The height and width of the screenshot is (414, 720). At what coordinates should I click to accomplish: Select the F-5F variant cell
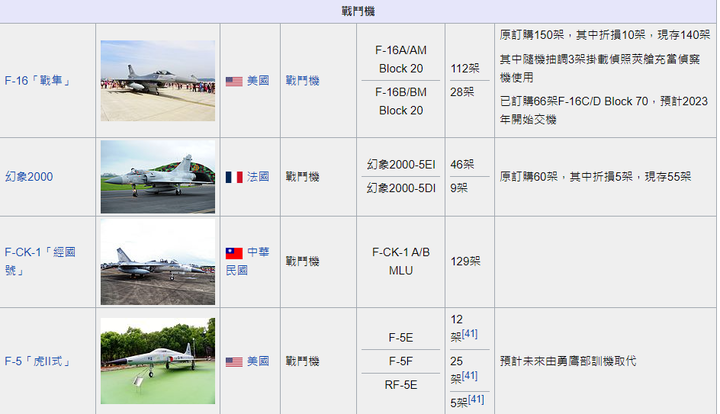coord(401,361)
